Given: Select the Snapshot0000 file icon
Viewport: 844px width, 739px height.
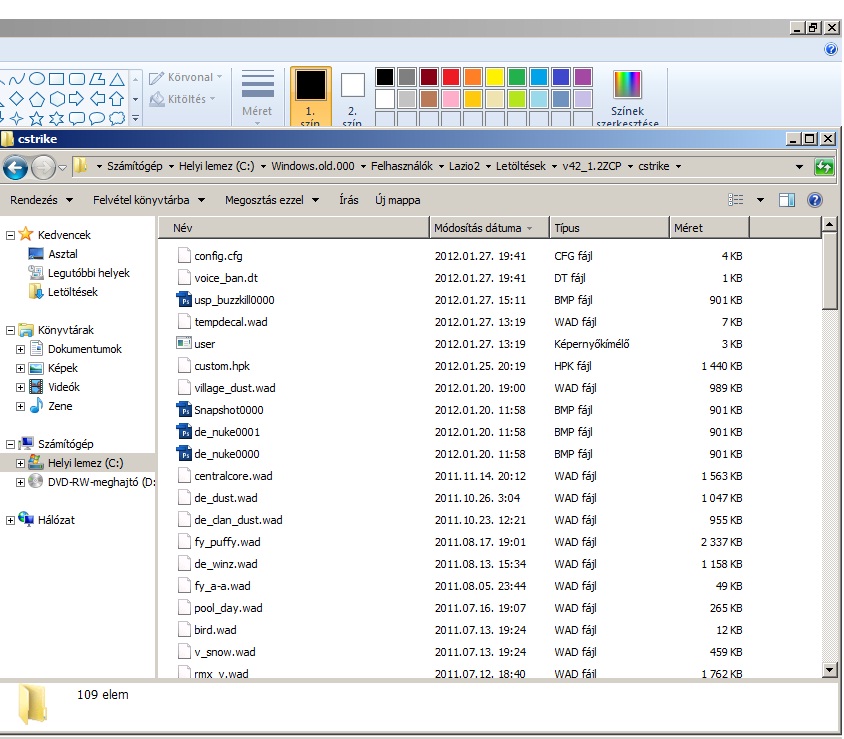Looking at the screenshot, I should click(x=184, y=410).
